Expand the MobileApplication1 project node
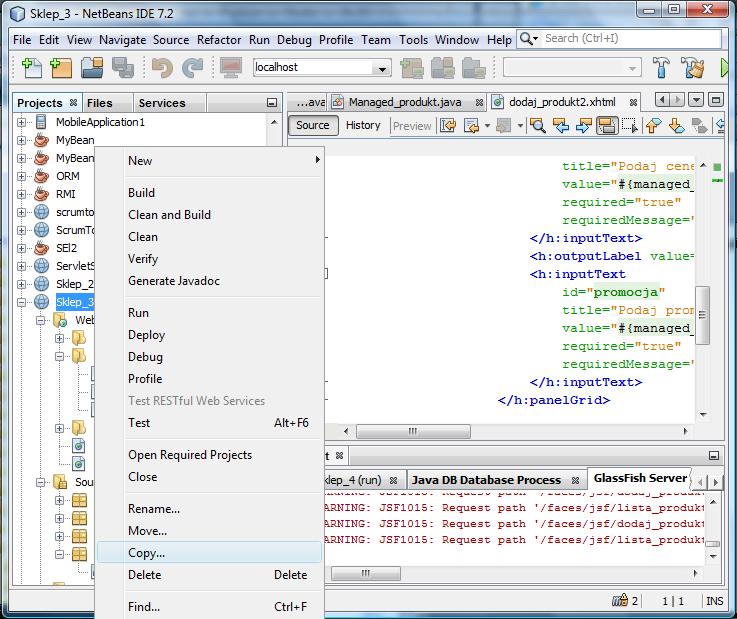Image resolution: width=737 pixels, height=619 pixels. pyautogui.click(x=22, y=122)
